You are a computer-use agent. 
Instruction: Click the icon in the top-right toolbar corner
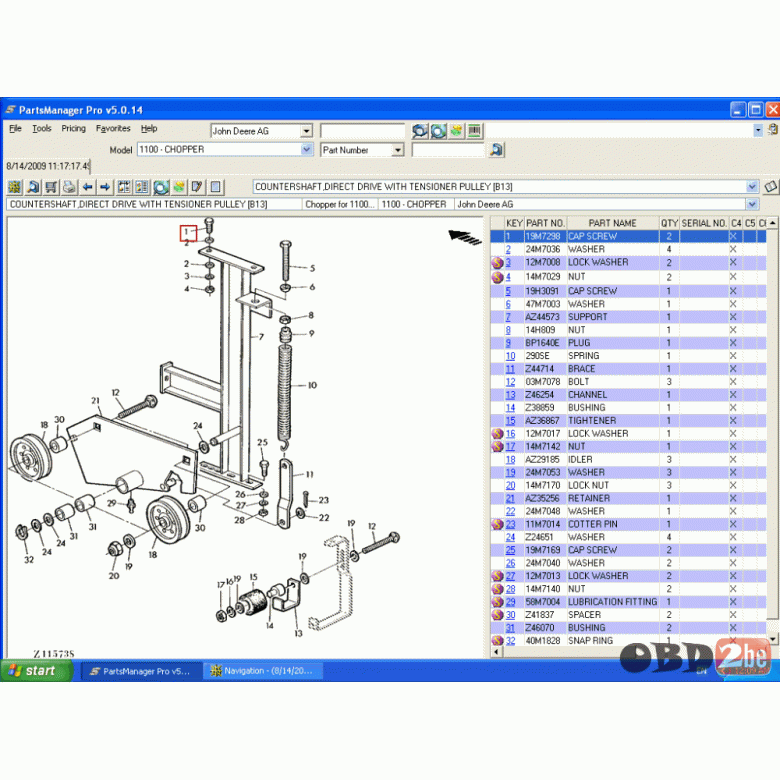(x=772, y=130)
